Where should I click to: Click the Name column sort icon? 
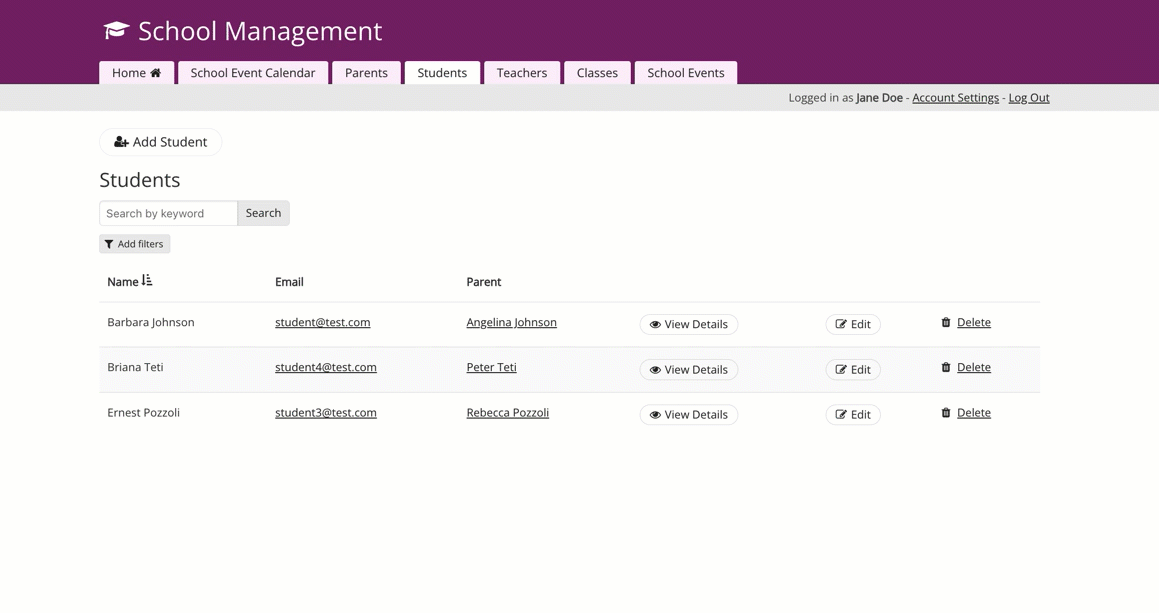tap(147, 281)
